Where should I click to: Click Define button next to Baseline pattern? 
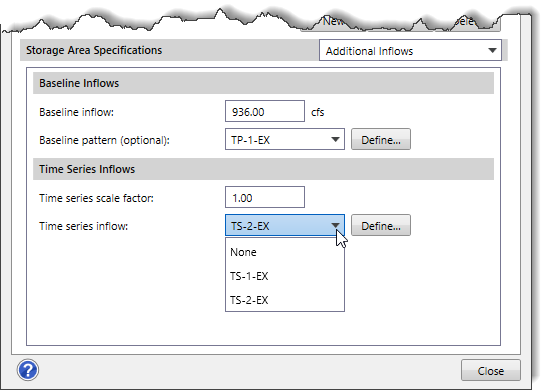click(x=381, y=139)
